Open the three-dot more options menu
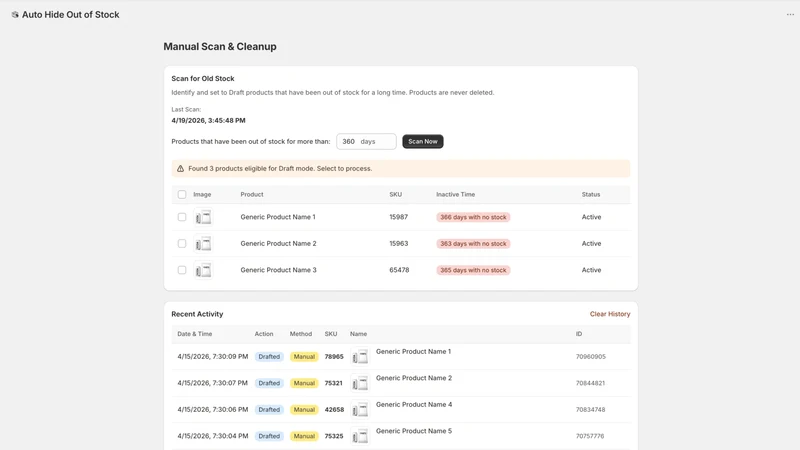The image size is (800, 450). point(790,15)
